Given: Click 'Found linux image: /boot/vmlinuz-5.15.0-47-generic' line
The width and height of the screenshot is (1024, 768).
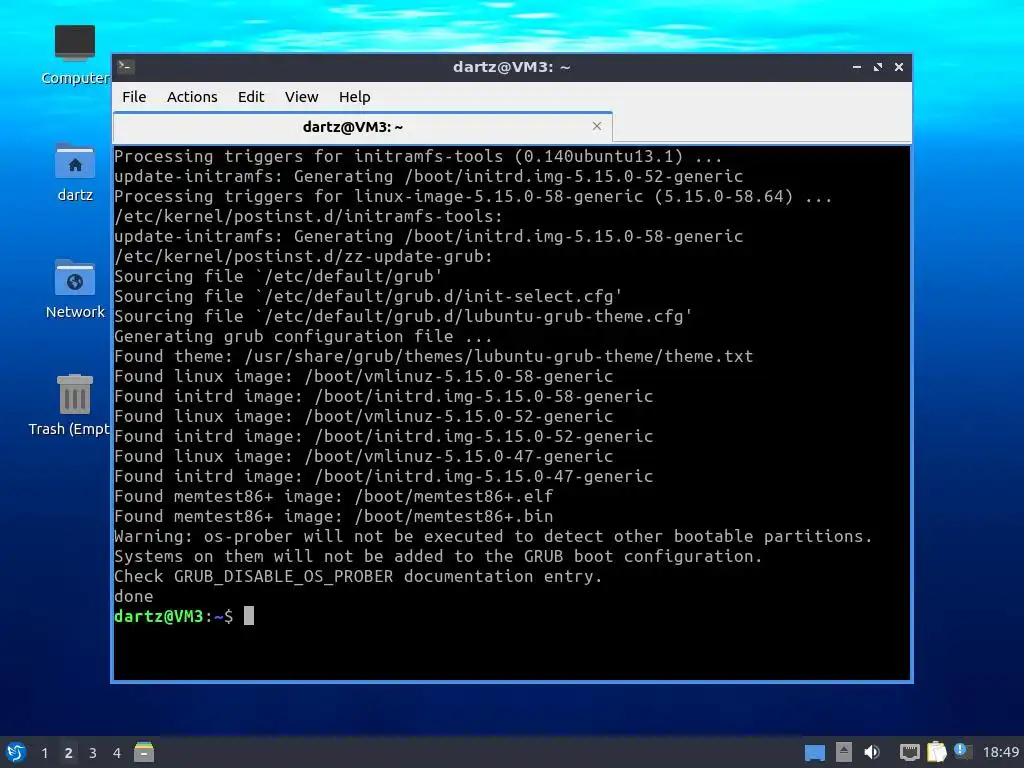Looking at the screenshot, I should [364, 456].
